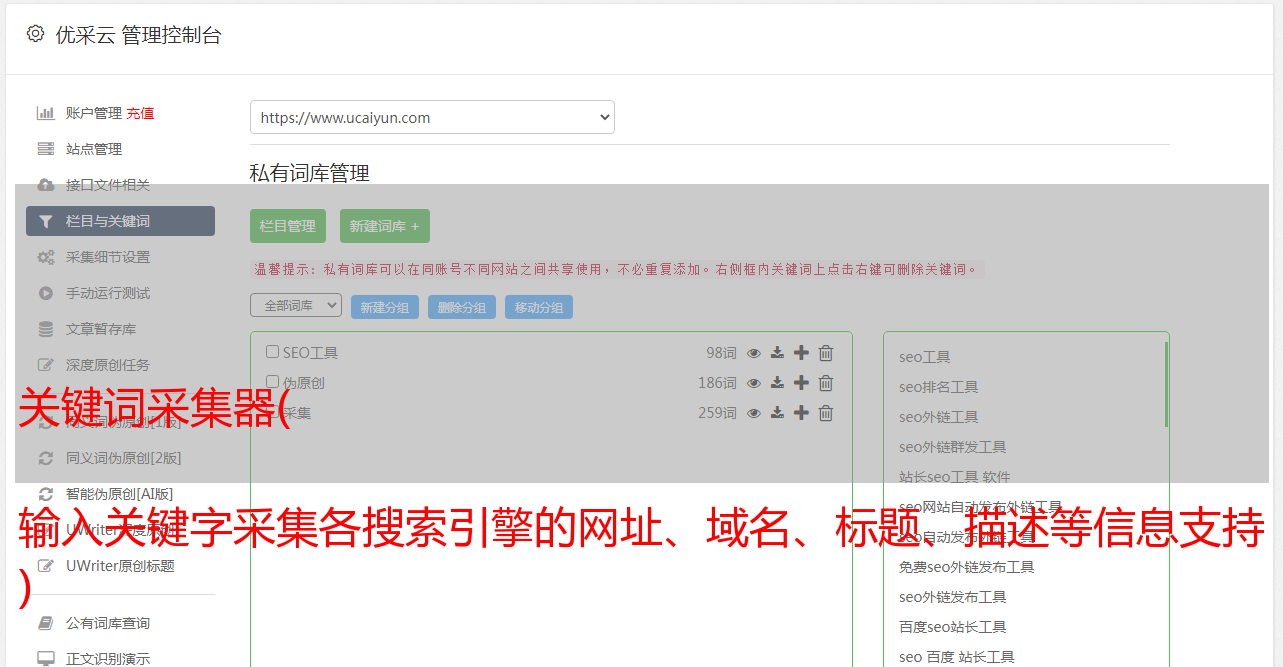Add keywords to the 伪原创 library
Screen dimensions: 1283x667
[x=801, y=383]
